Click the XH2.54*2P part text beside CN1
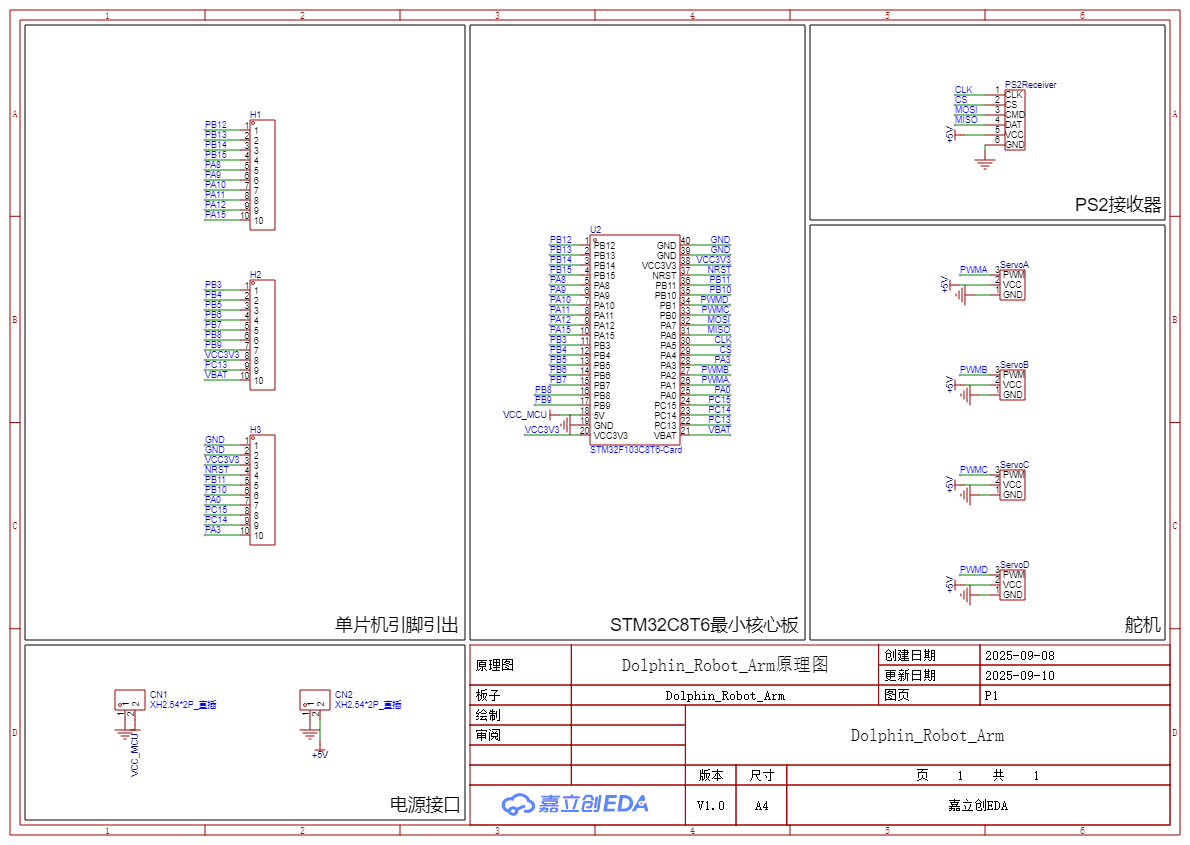The image size is (1190, 845). tap(183, 705)
